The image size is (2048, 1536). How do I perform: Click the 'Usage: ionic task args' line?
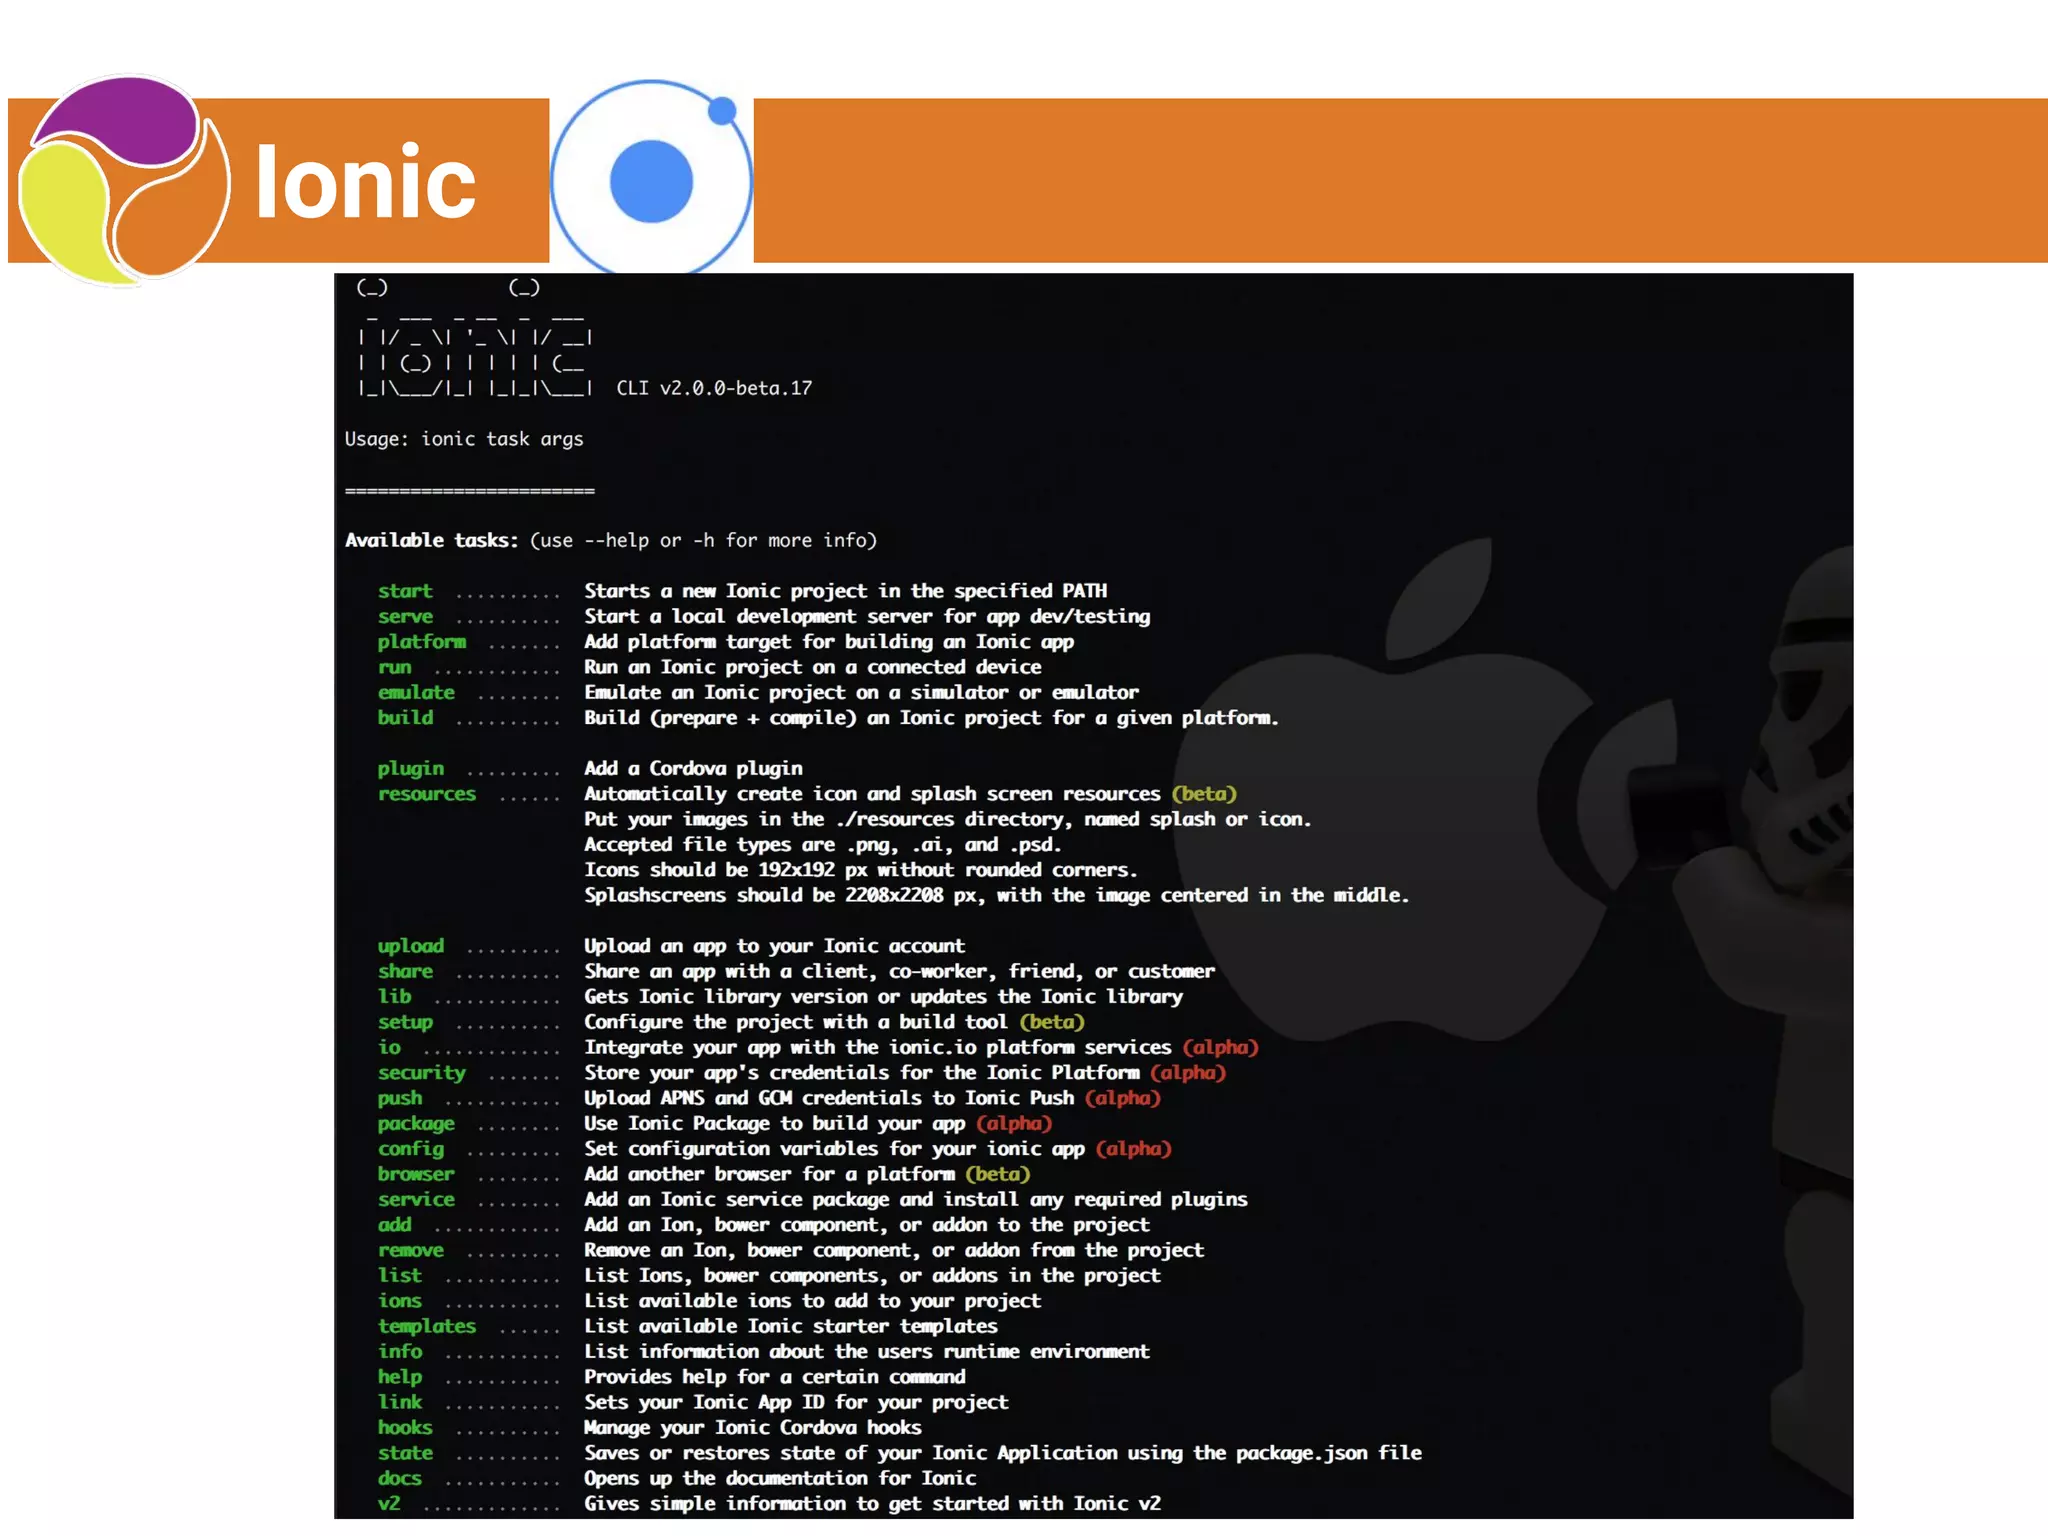(x=464, y=439)
